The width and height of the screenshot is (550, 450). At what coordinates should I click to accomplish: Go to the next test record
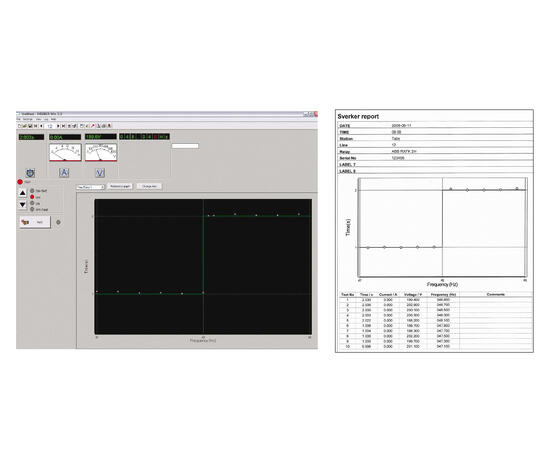58,126
